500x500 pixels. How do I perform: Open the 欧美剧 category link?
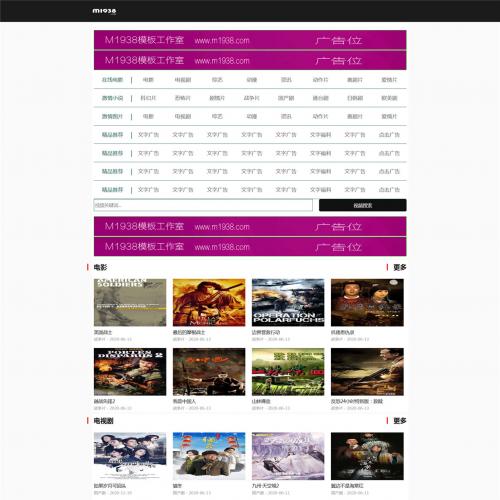[x=389, y=98]
